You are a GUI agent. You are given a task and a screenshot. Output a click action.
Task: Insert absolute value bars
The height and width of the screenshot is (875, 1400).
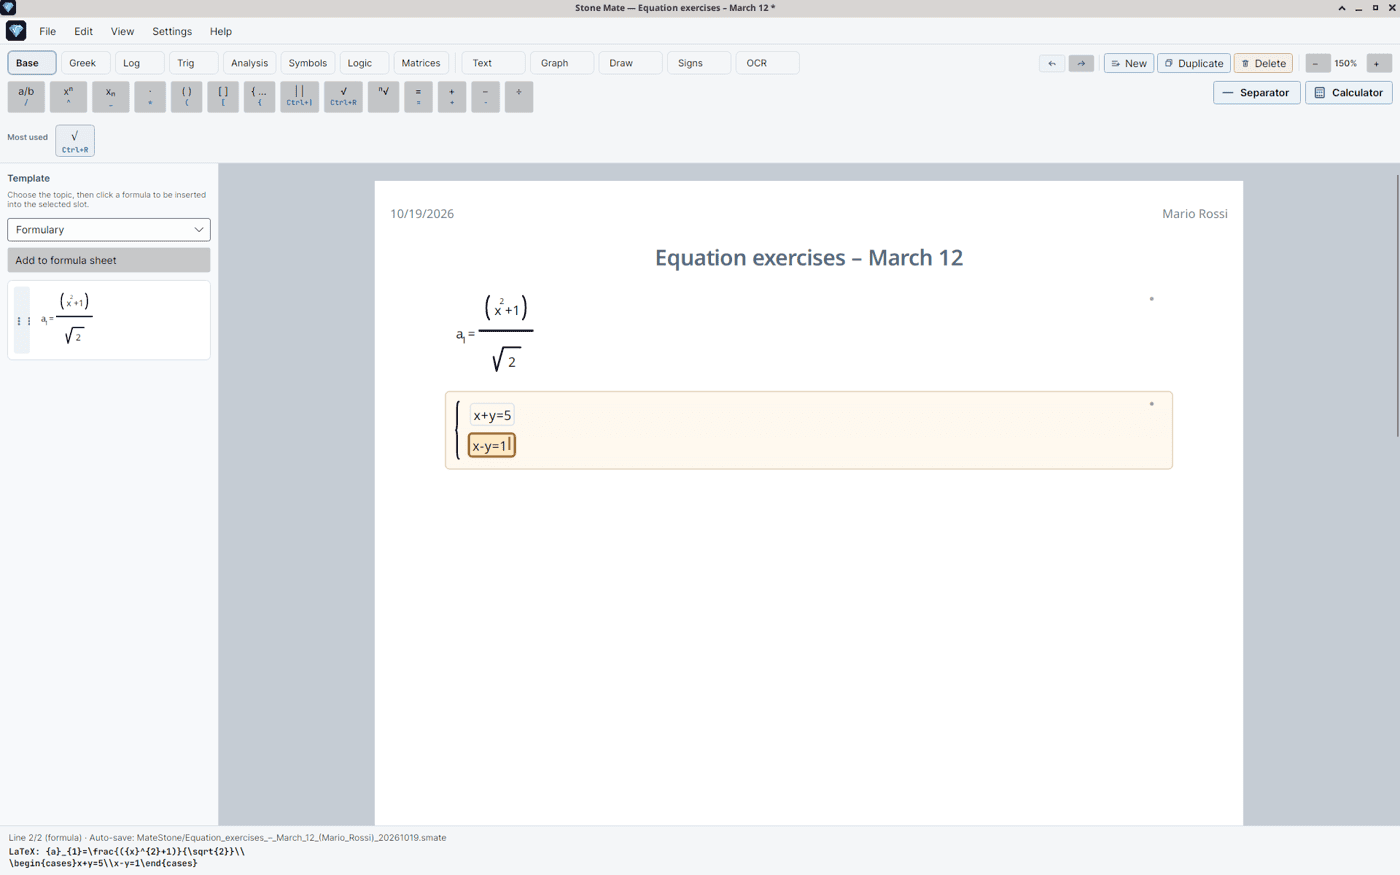click(x=299, y=96)
